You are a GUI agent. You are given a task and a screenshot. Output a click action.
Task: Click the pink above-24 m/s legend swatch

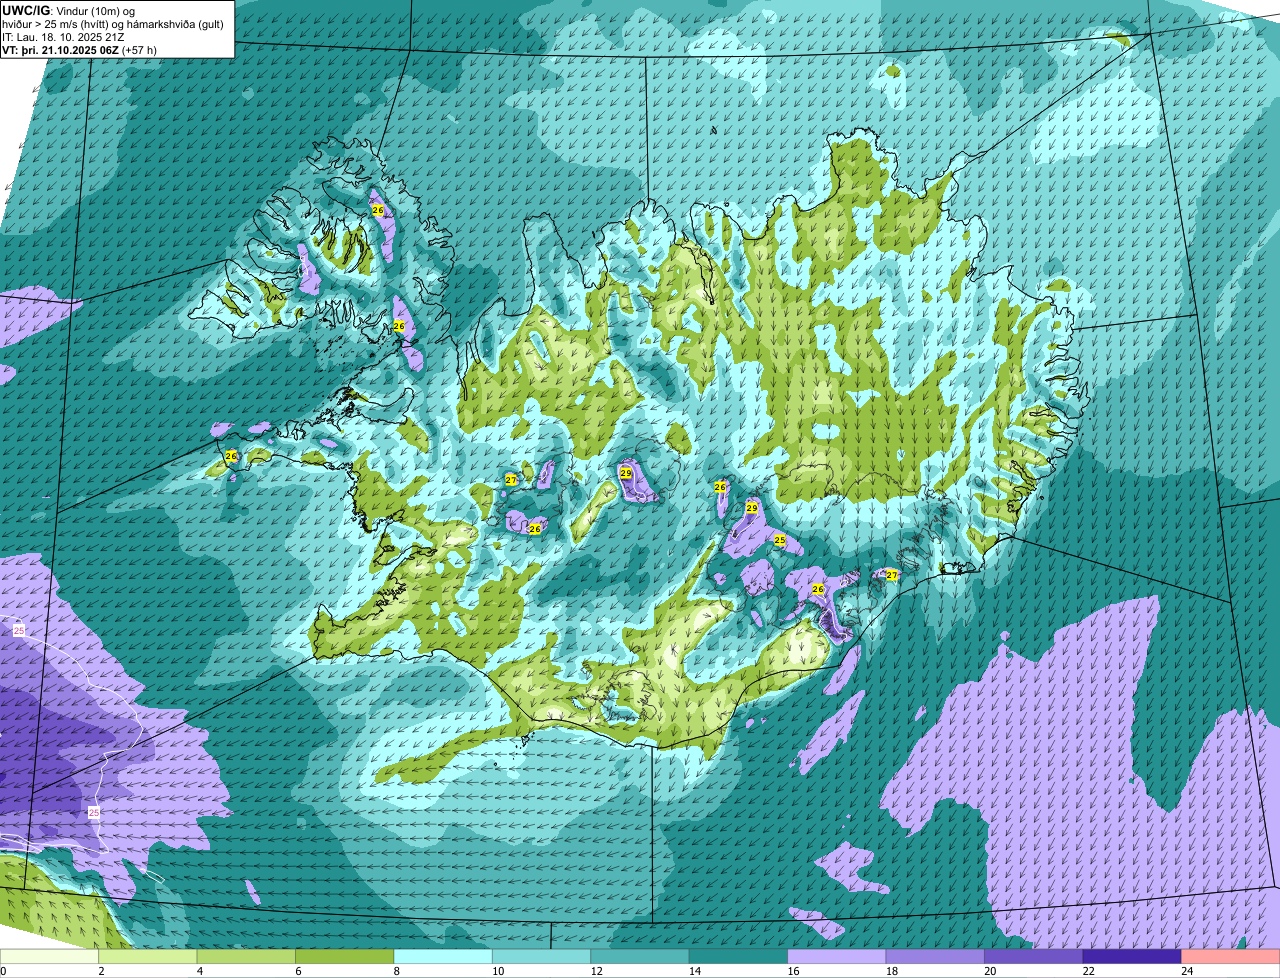[1231, 956]
